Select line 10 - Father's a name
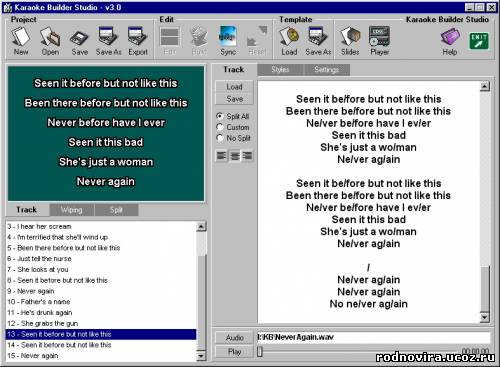The image size is (500, 367). [101, 302]
